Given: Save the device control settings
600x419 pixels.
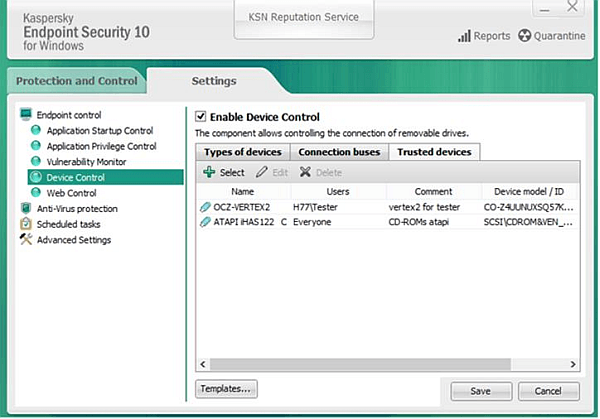Looking at the screenshot, I should [x=481, y=391].
